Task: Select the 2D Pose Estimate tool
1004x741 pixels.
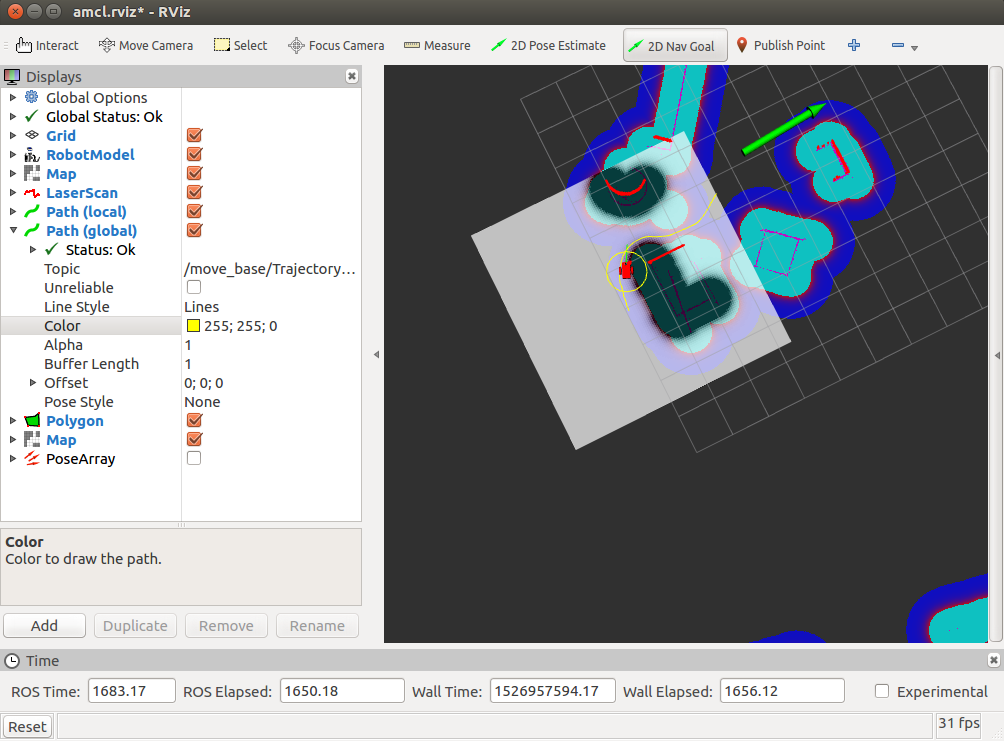Action: click(549, 45)
